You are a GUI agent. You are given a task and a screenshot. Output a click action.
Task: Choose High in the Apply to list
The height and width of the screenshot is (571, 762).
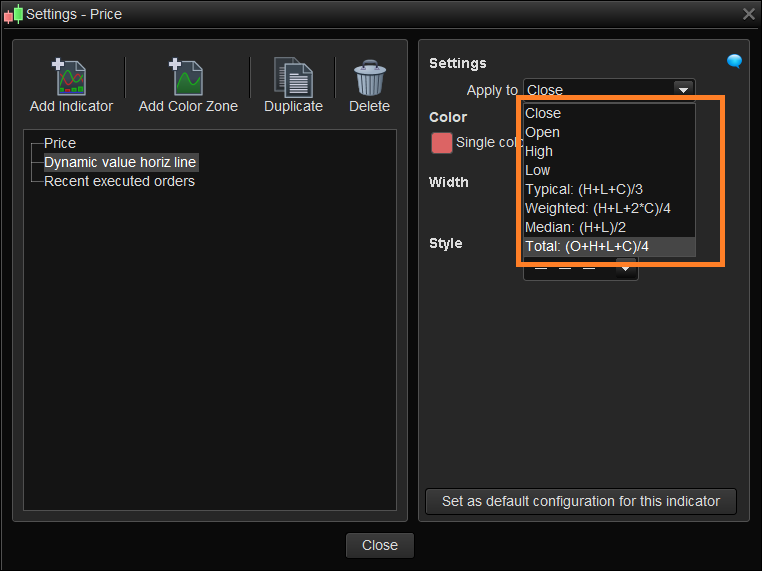(x=609, y=151)
